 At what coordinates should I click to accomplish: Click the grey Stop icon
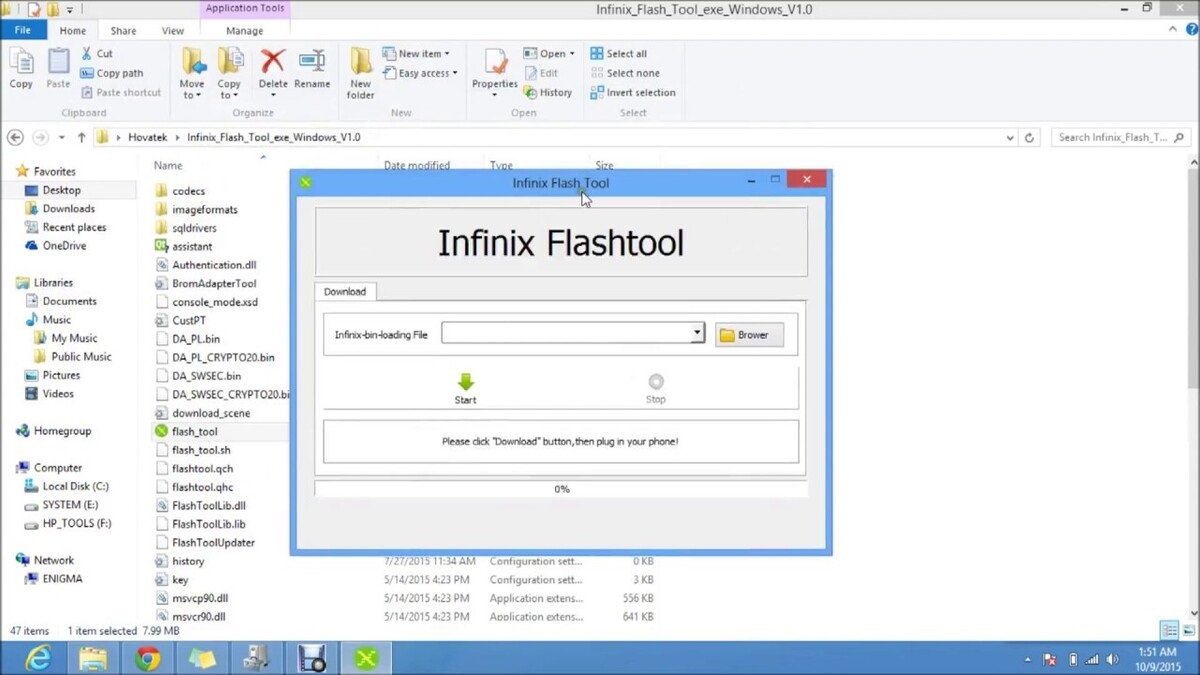pyautogui.click(x=656, y=381)
